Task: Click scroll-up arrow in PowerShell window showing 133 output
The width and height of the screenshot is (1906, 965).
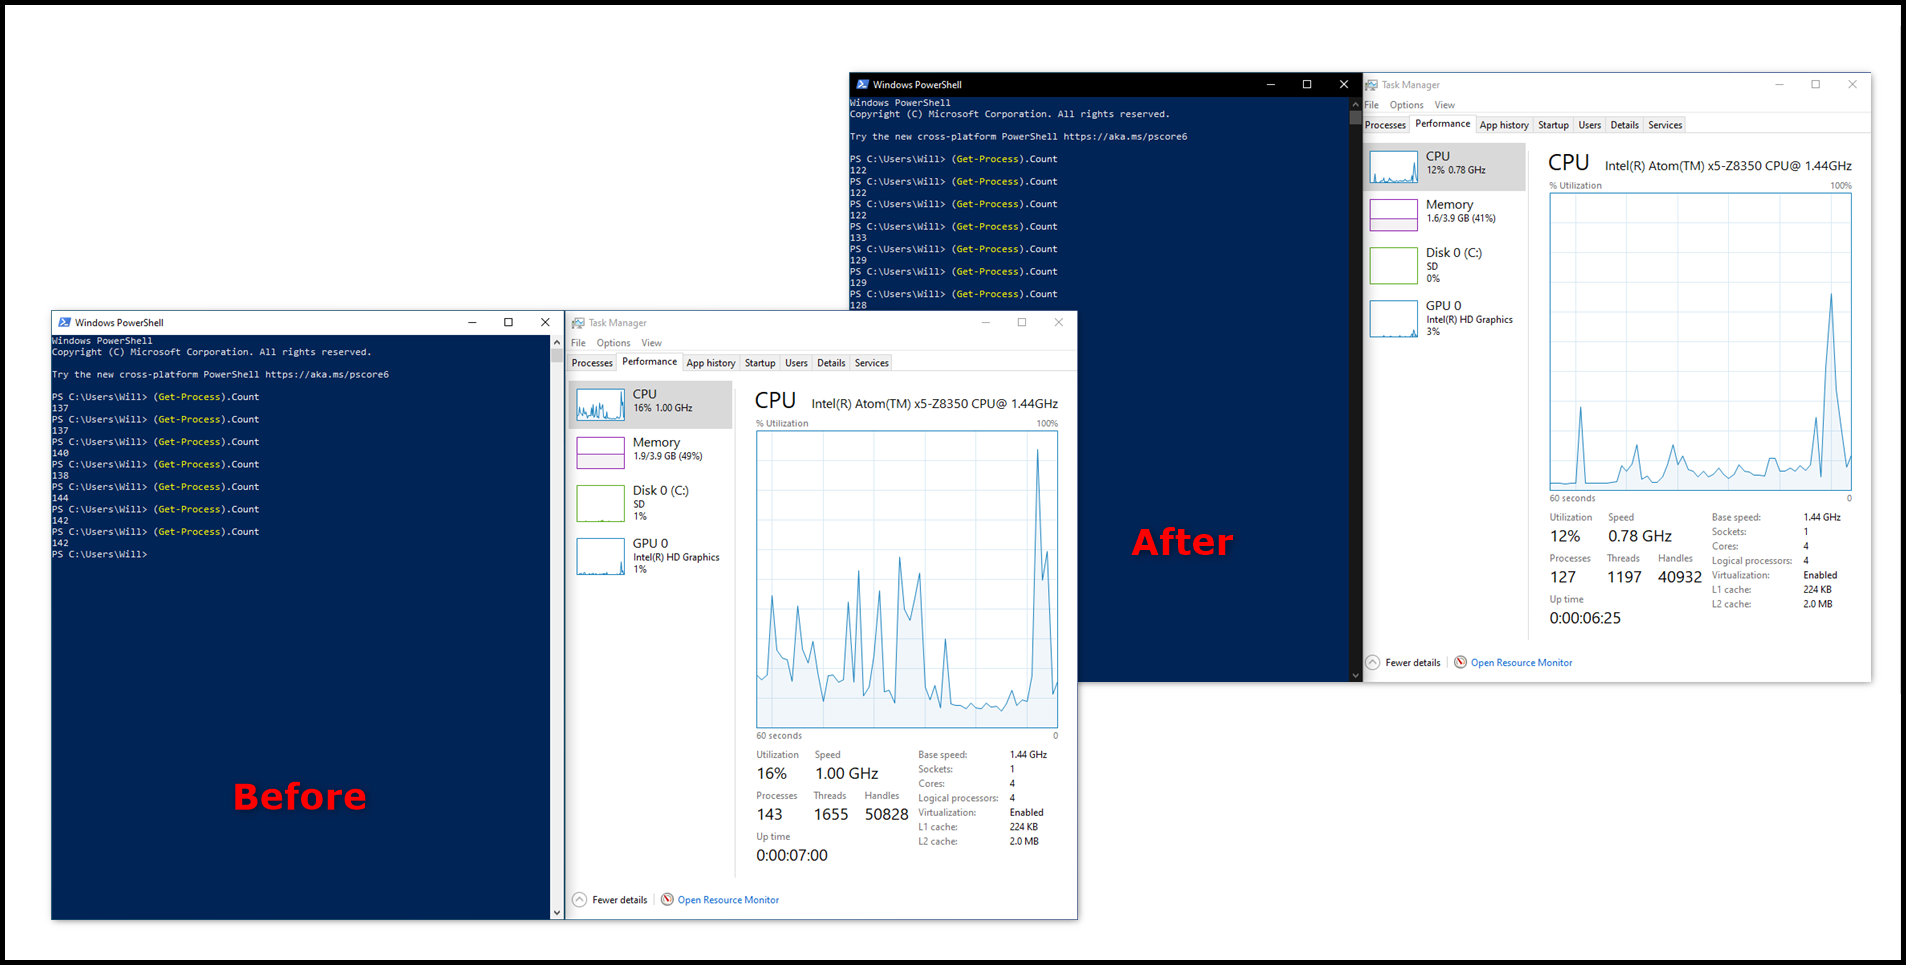Action: click(1355, 104)
